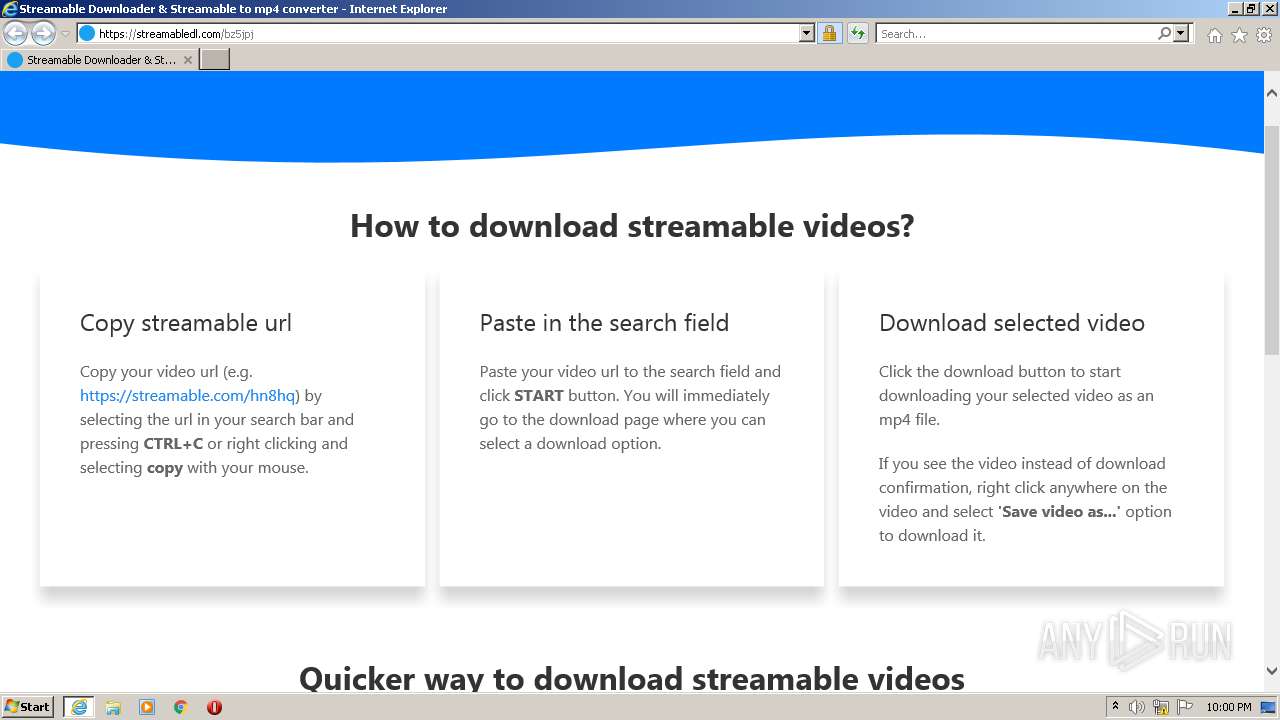This screenshot has width=1280, height=720.
Task: Click the 'CTRL+C' bold text
Action: click(x=173, y=443)
